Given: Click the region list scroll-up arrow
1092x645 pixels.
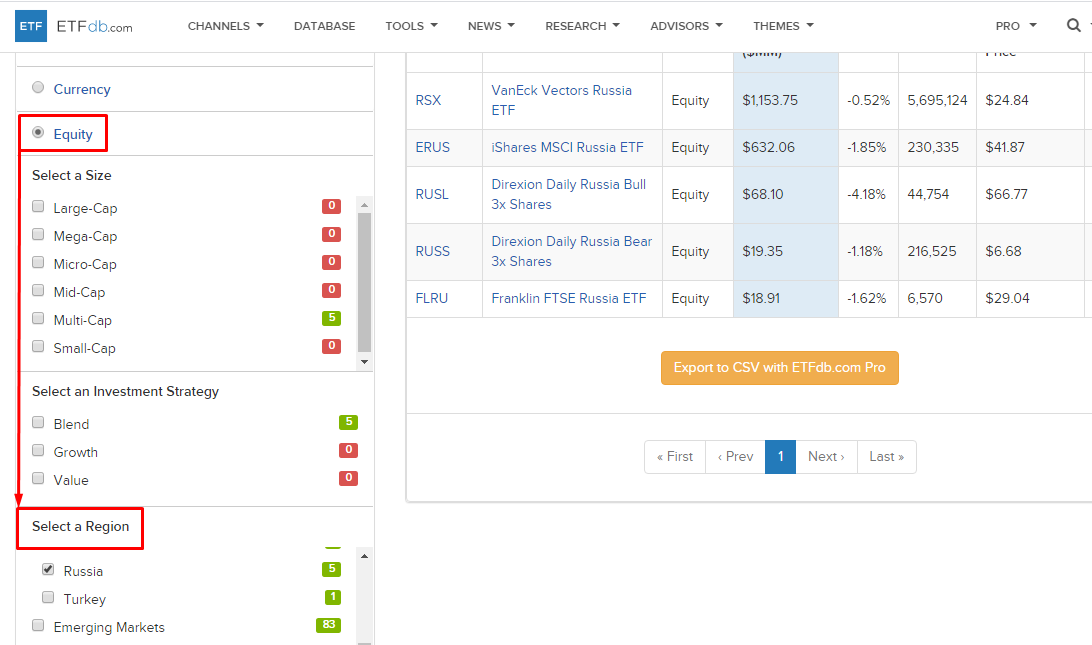Looking at the screenshot, I should click(x=364, y=556).
